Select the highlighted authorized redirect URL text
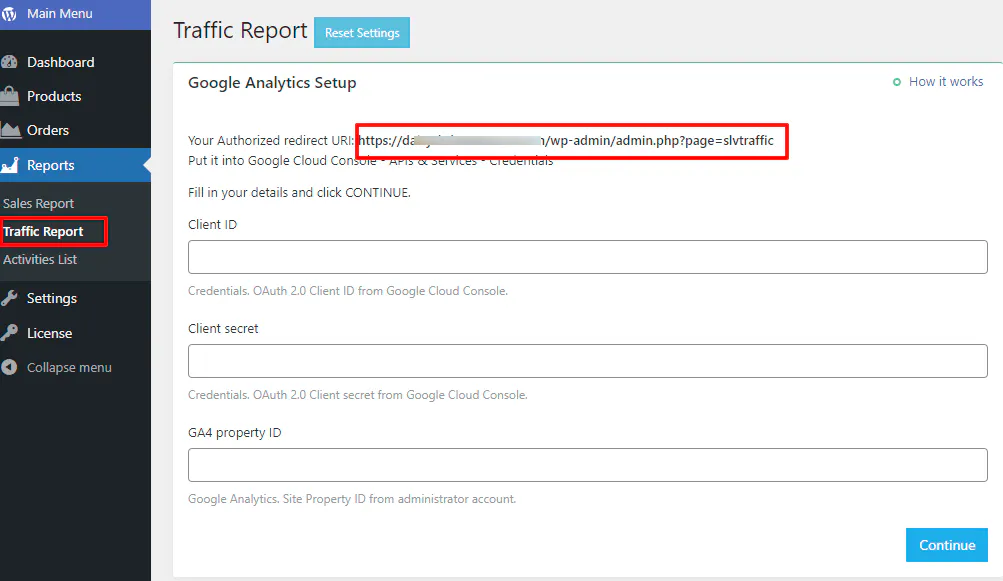1003x581 pixels. click(570, 141)
